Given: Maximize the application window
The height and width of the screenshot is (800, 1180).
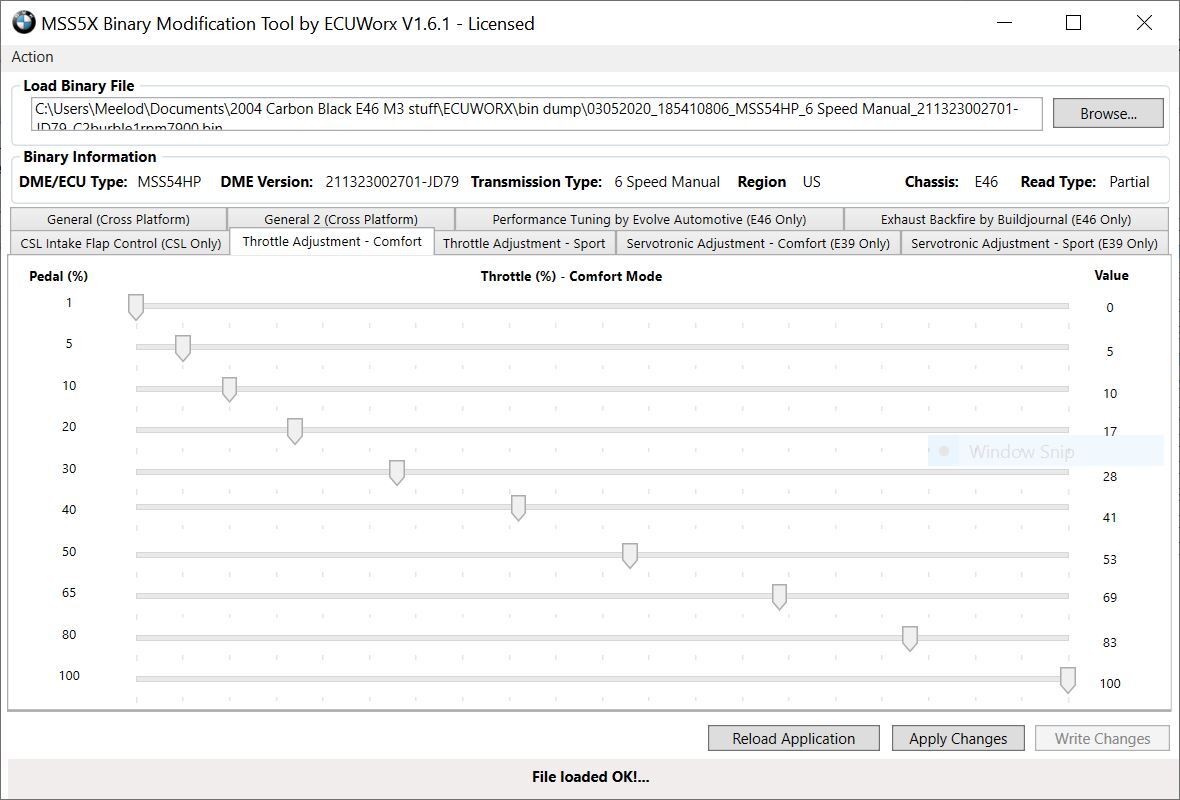Looking at the screenshot, I should click(1073, 23).
